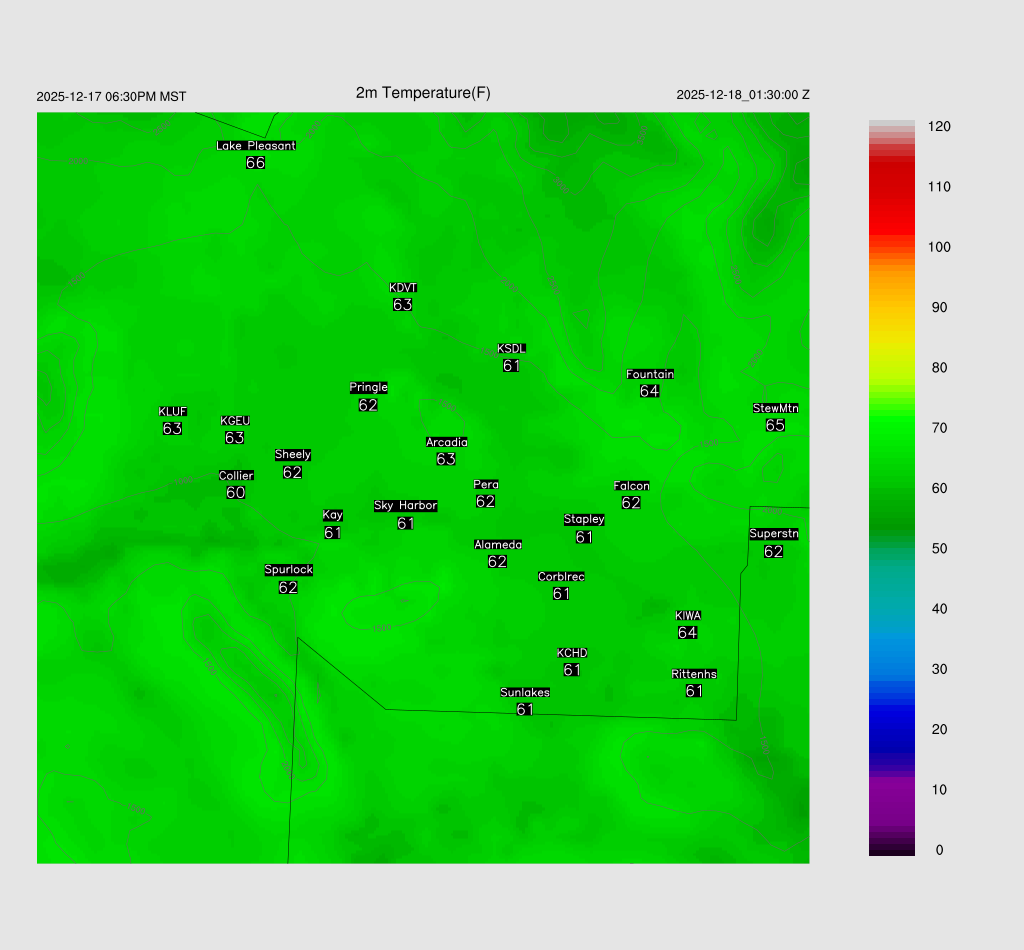Image resolution: width=1024 pixels, height=950 pixels.
Task: Select the StewMtn station label
Action: click(775, 408)
